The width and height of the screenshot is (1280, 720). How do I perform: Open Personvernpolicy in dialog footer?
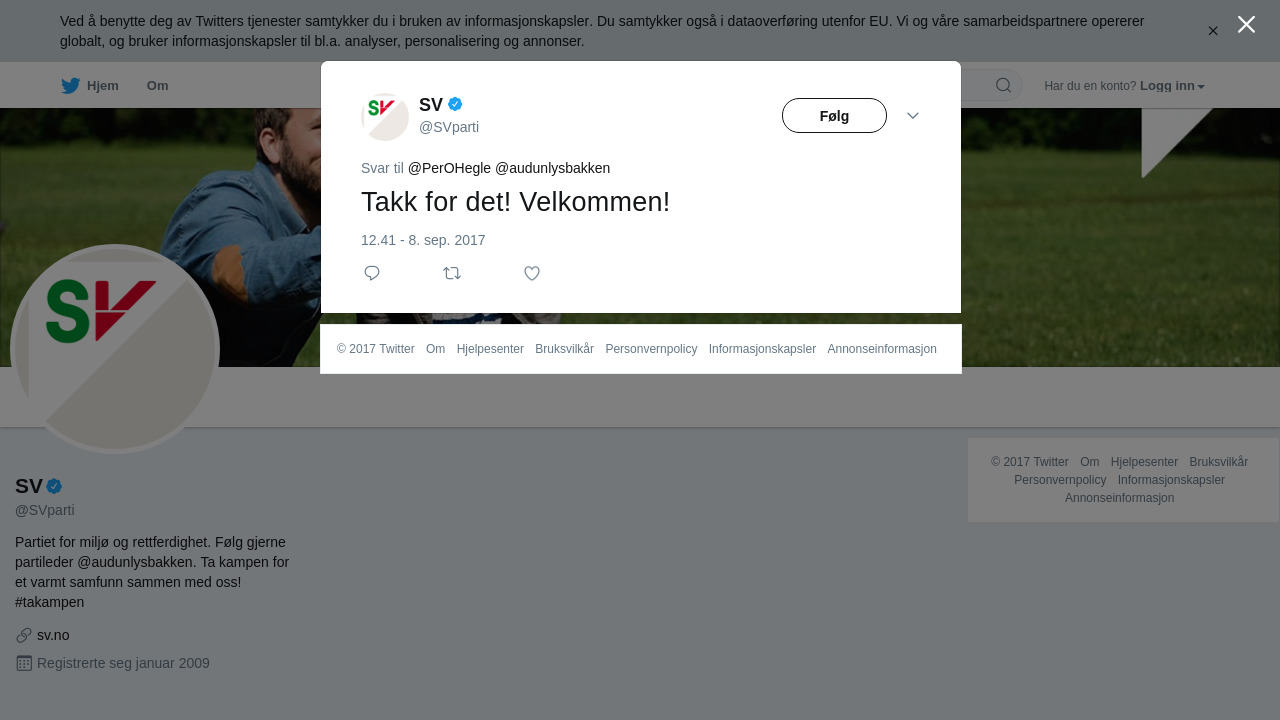coord(651,349)
